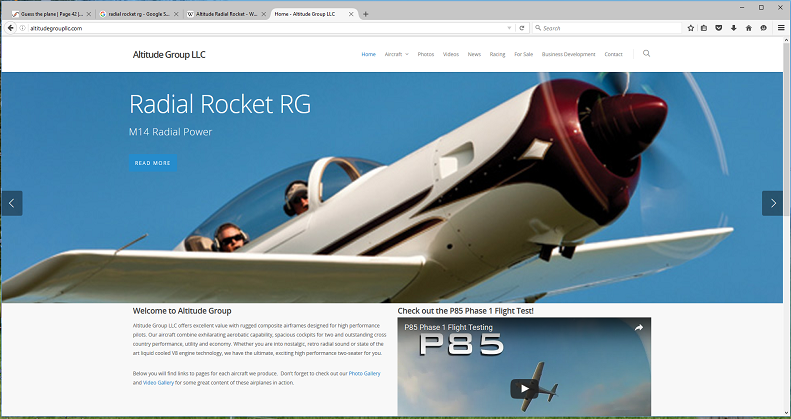This screenshot has width=791, height=419.
Task: Close the Guess the plane tab
Action: click(x=87, y=14)
